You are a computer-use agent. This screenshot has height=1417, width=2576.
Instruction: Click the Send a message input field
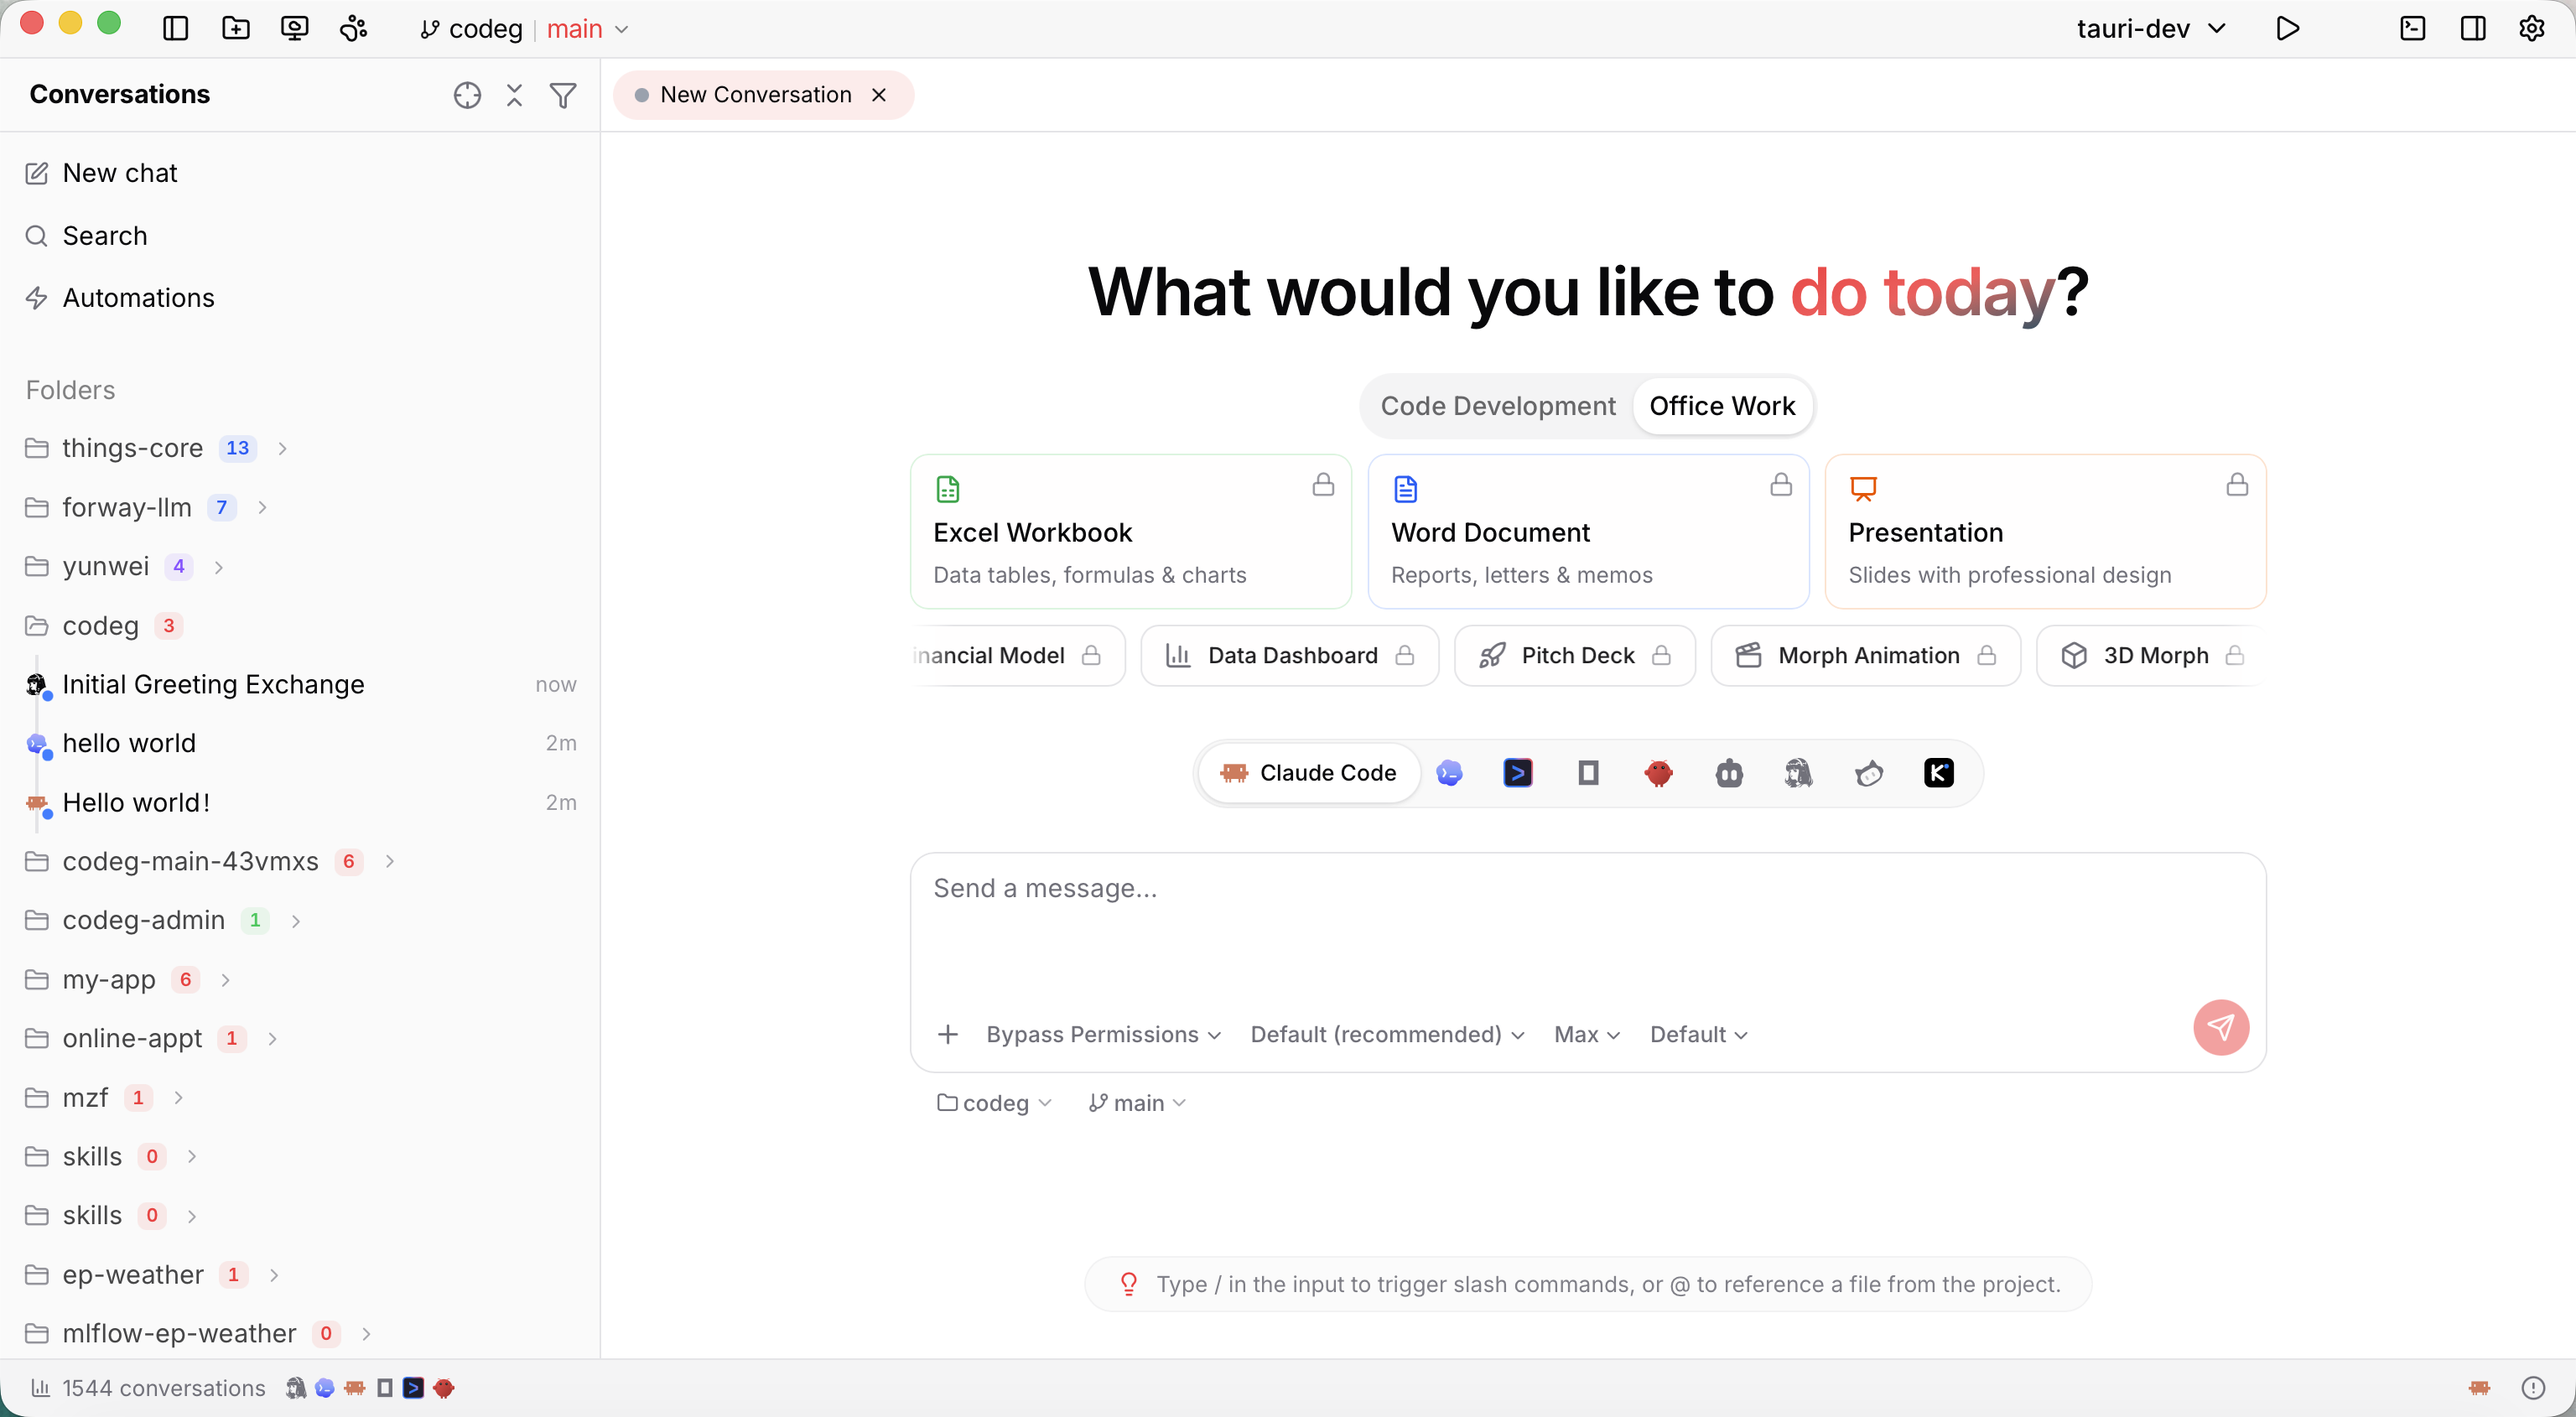click(1587, 928)
